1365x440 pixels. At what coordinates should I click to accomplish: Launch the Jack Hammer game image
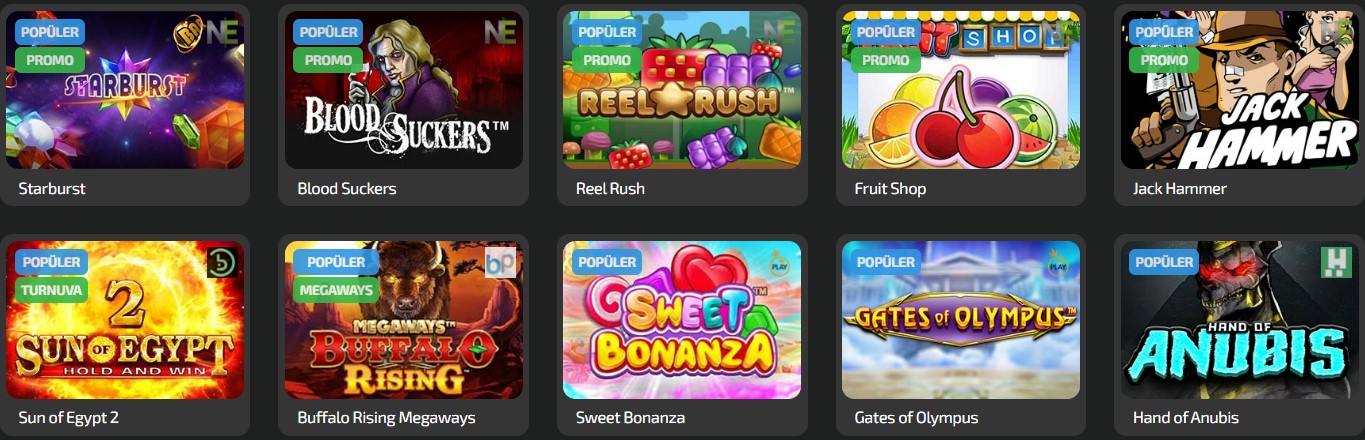coord(1240,90)
